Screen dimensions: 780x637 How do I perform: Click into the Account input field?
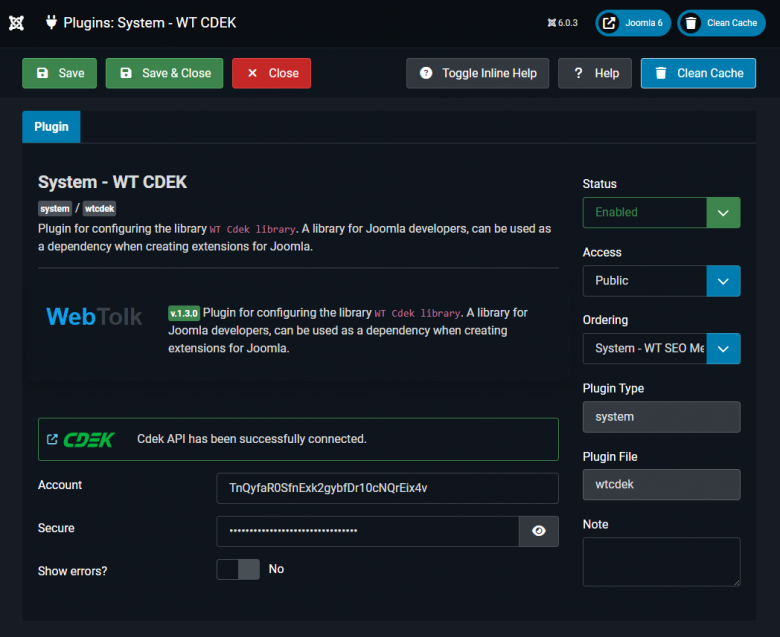click(x=387, y=488)
